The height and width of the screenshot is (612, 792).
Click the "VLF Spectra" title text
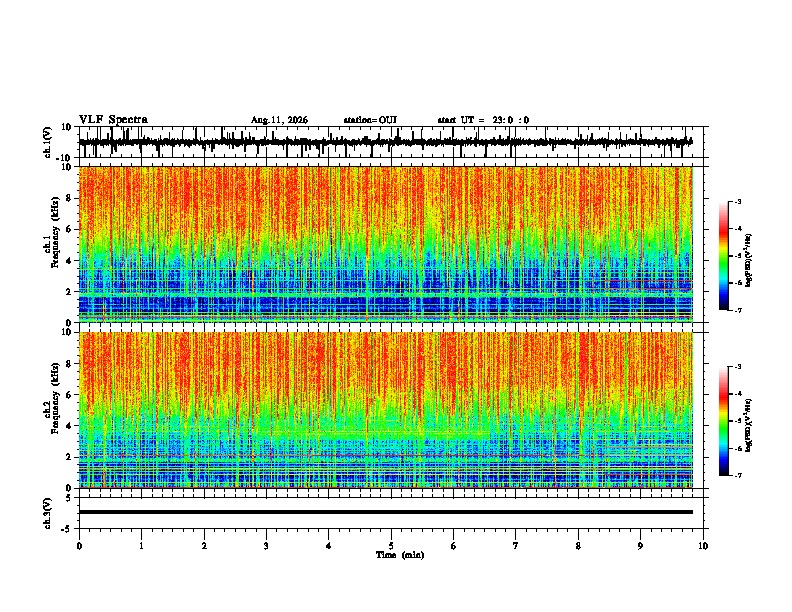click(x=113, y=120)
